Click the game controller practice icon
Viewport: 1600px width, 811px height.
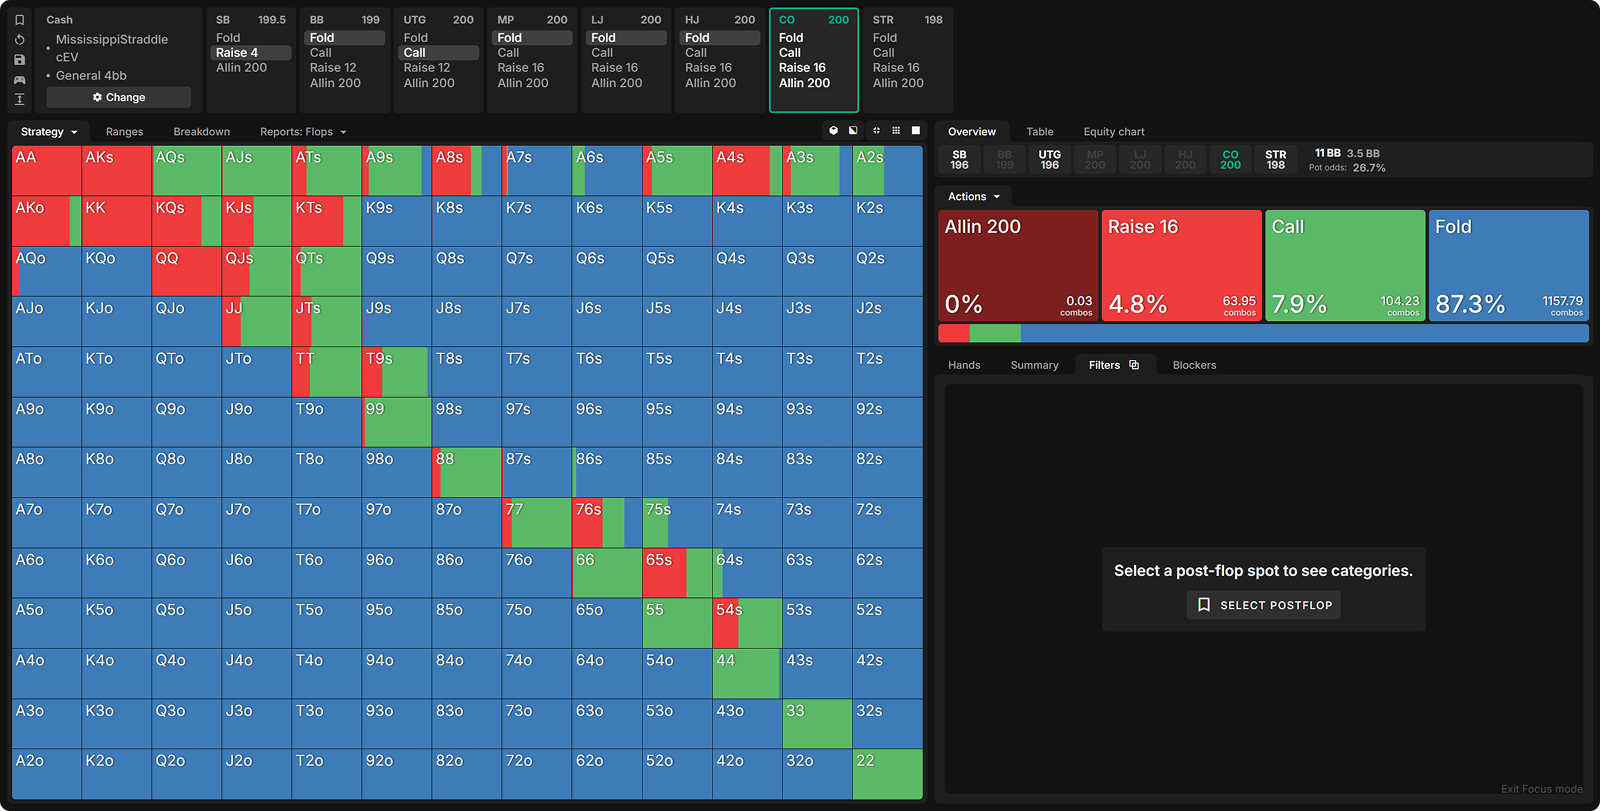click(x=19, y=80)
